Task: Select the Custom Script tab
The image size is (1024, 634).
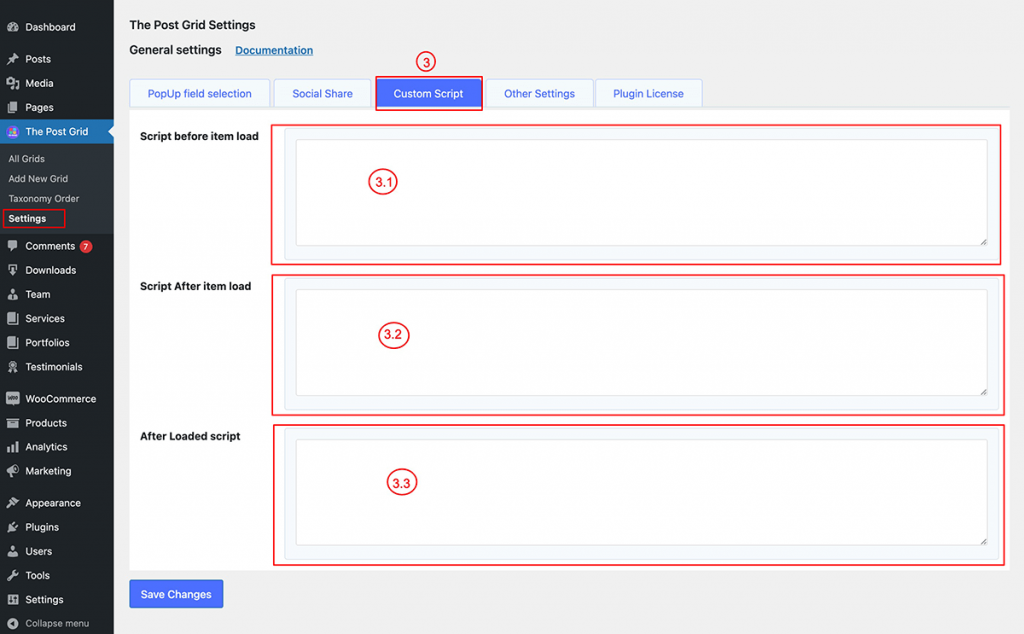Action: click(x=428, y=93)
